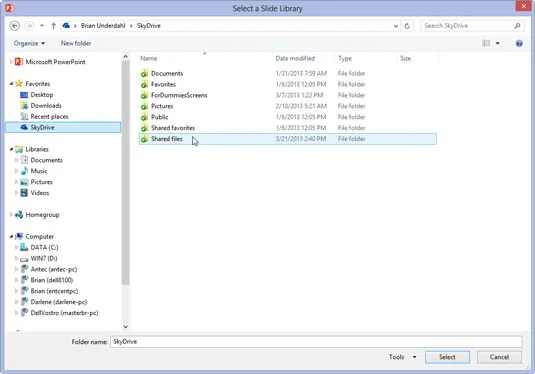Expand the Homegroup node
Image resolution: width=535 pixels, height=374 pixels.
pos(11,215)
